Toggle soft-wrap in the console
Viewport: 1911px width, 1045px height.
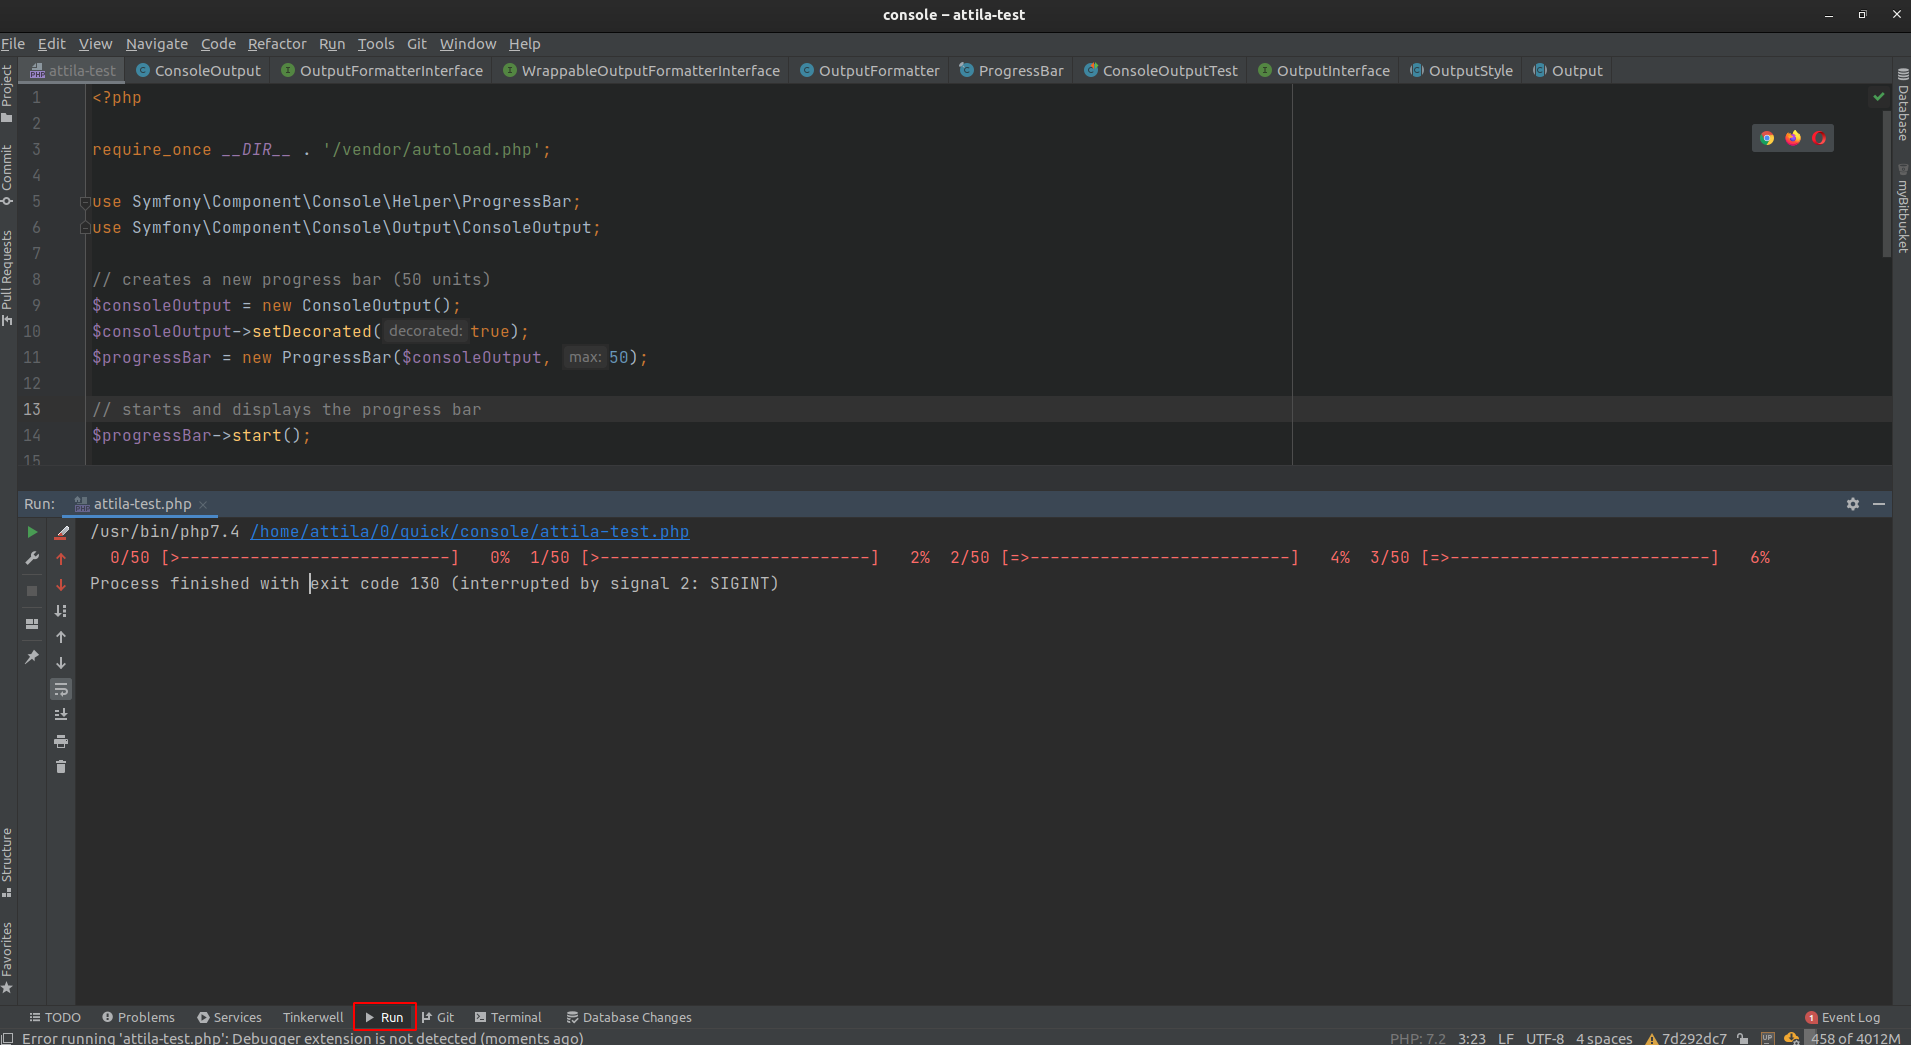pos(60,689)
